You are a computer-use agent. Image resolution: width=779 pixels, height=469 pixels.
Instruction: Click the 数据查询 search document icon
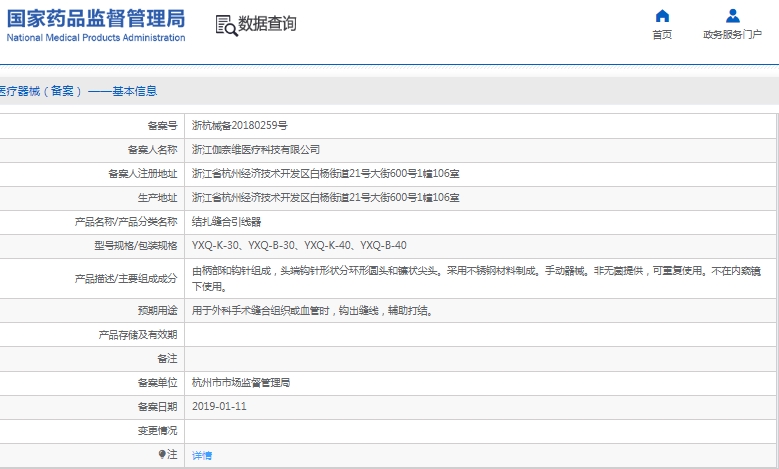tap(226, 25)
